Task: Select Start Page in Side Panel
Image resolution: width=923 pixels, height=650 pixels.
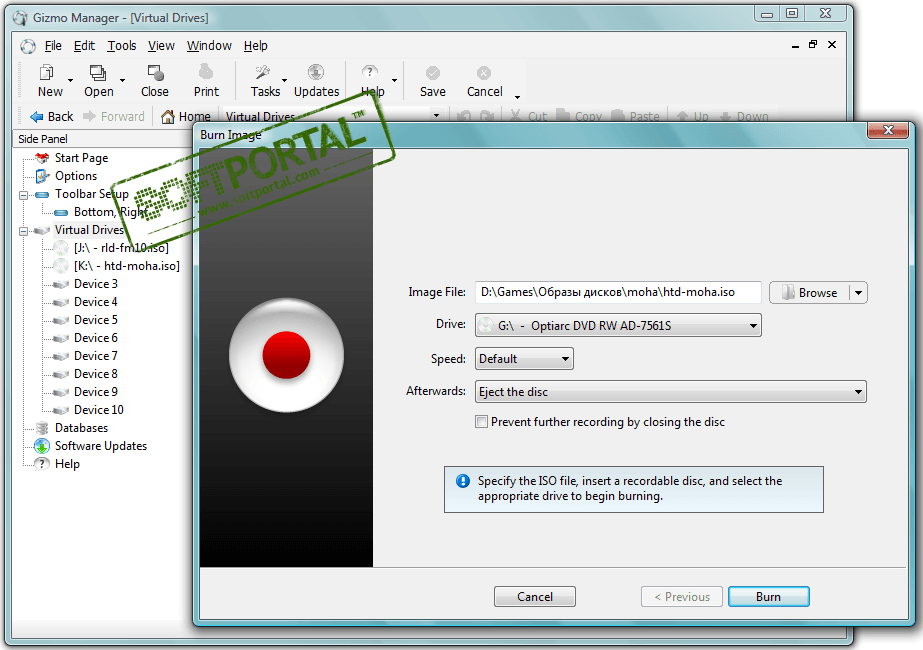Action: click(x=81, y=158)
